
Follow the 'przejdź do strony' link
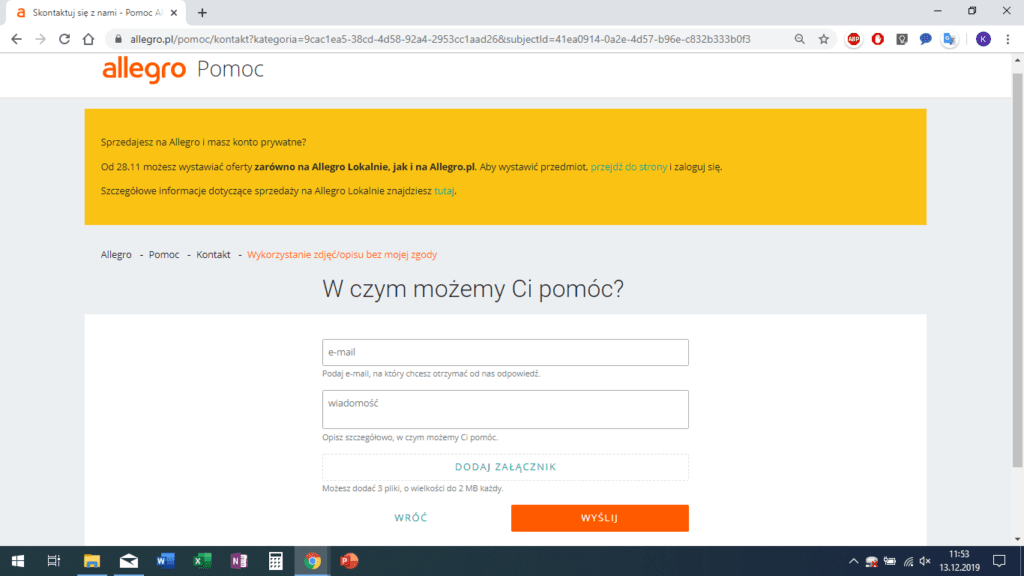[x=628, y=167]
